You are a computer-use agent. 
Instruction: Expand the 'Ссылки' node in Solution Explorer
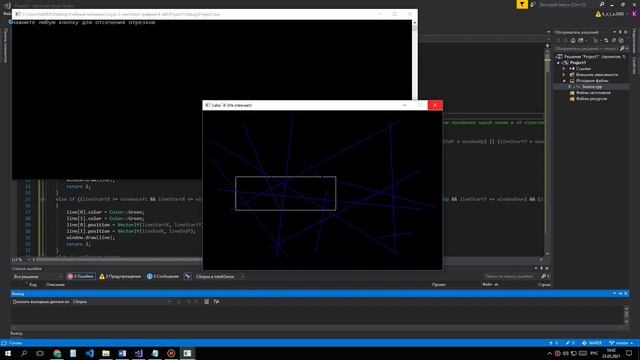tap(564, 69)
